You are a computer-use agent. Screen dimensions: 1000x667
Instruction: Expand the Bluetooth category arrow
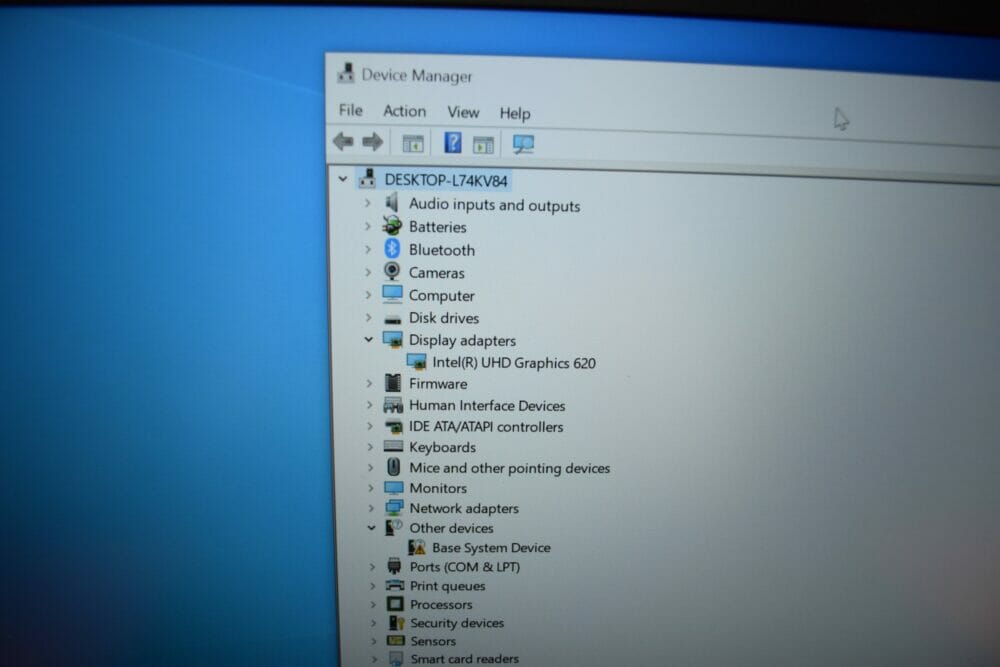point(368,249)
